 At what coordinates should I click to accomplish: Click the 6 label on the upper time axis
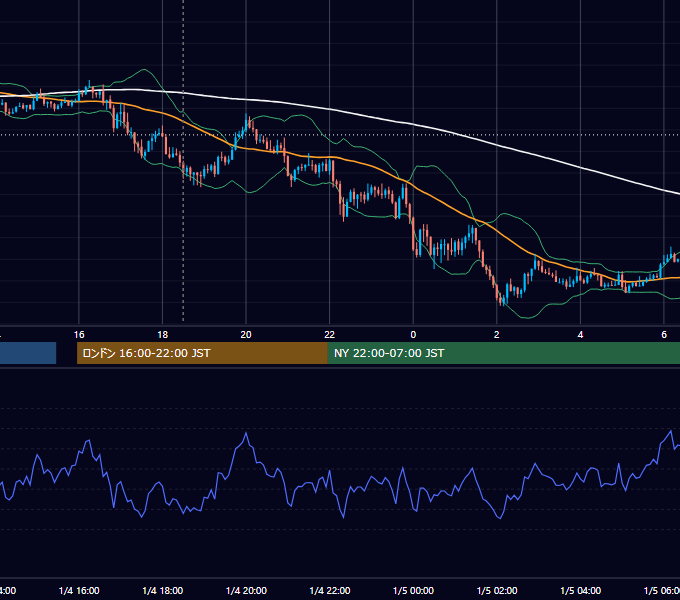click(x=664, y=334)
